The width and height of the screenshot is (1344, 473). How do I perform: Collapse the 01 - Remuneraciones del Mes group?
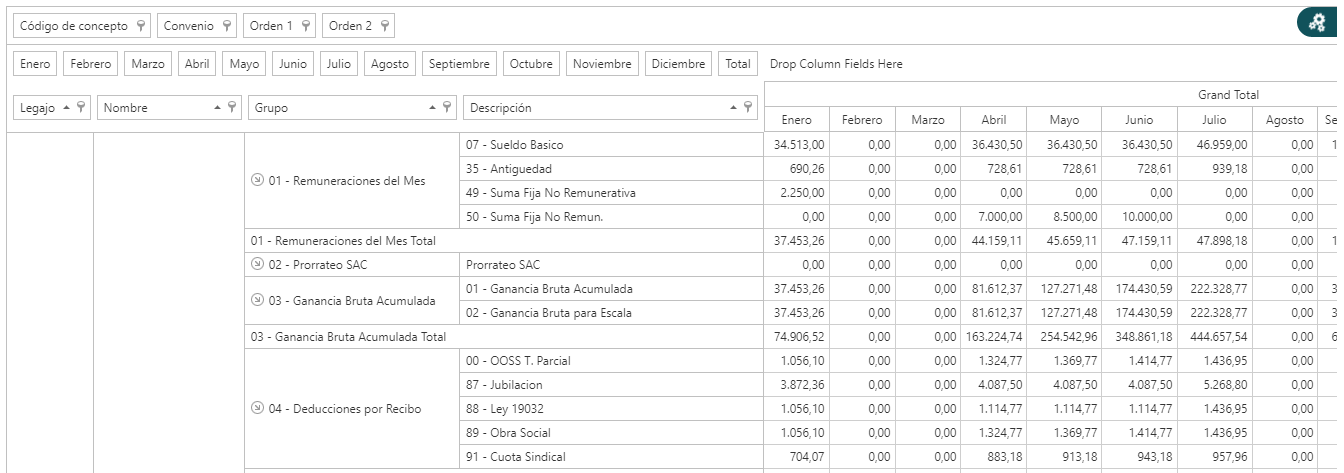click(x=257, y=180)
